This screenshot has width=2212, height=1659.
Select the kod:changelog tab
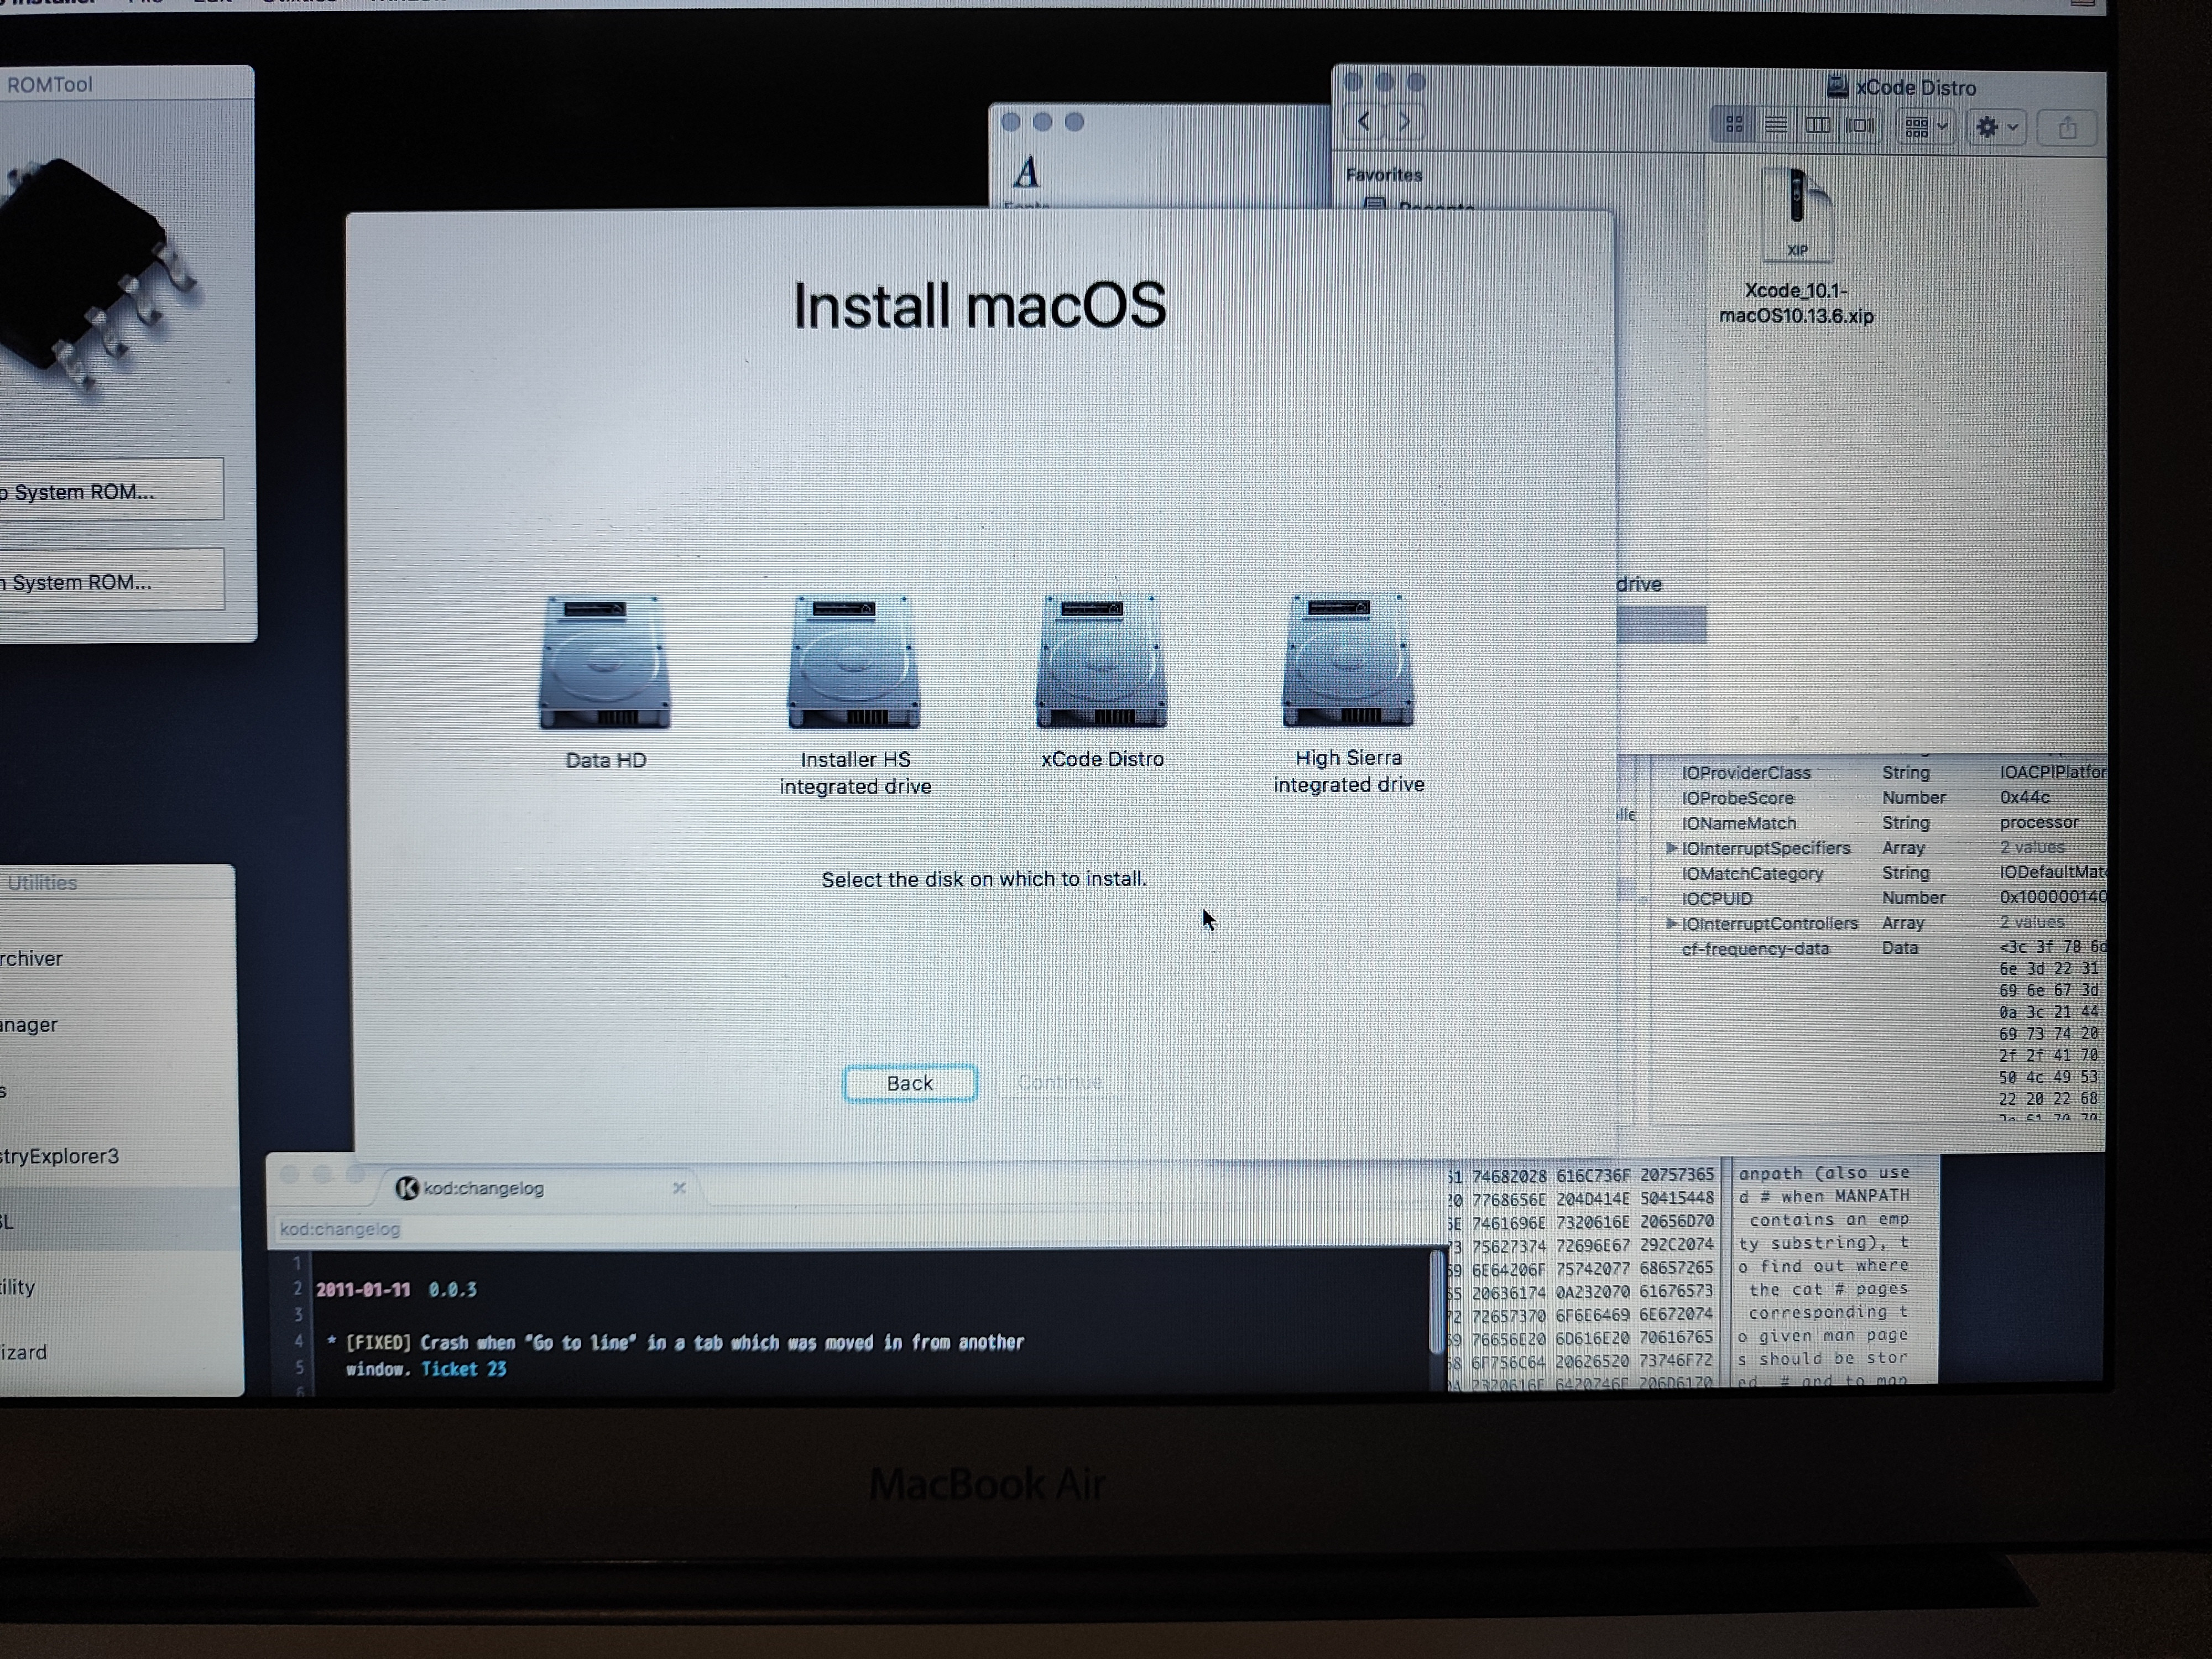(483, 1188)
